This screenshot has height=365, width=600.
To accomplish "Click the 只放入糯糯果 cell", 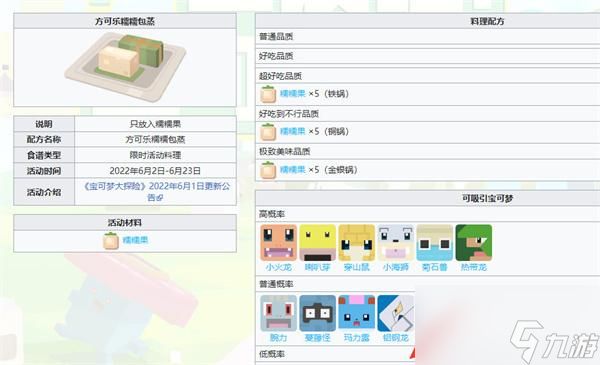I will tap(155, 124).
